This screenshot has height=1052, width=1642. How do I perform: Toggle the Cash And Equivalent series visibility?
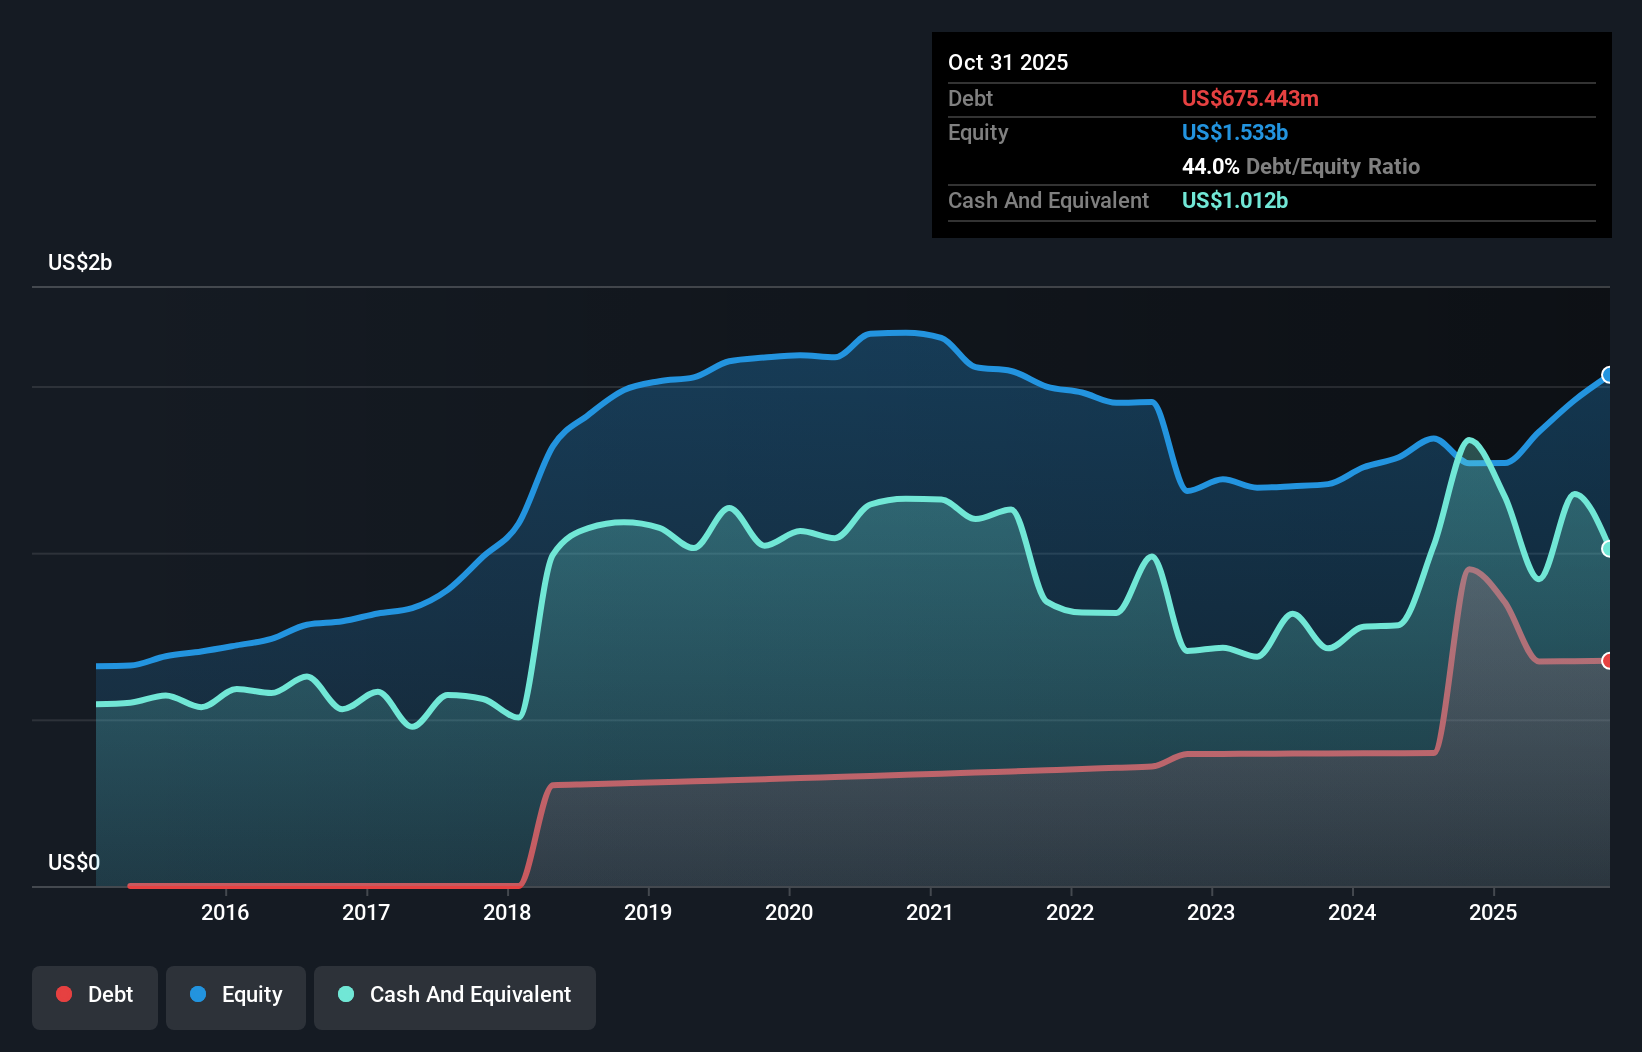(454, 994)
